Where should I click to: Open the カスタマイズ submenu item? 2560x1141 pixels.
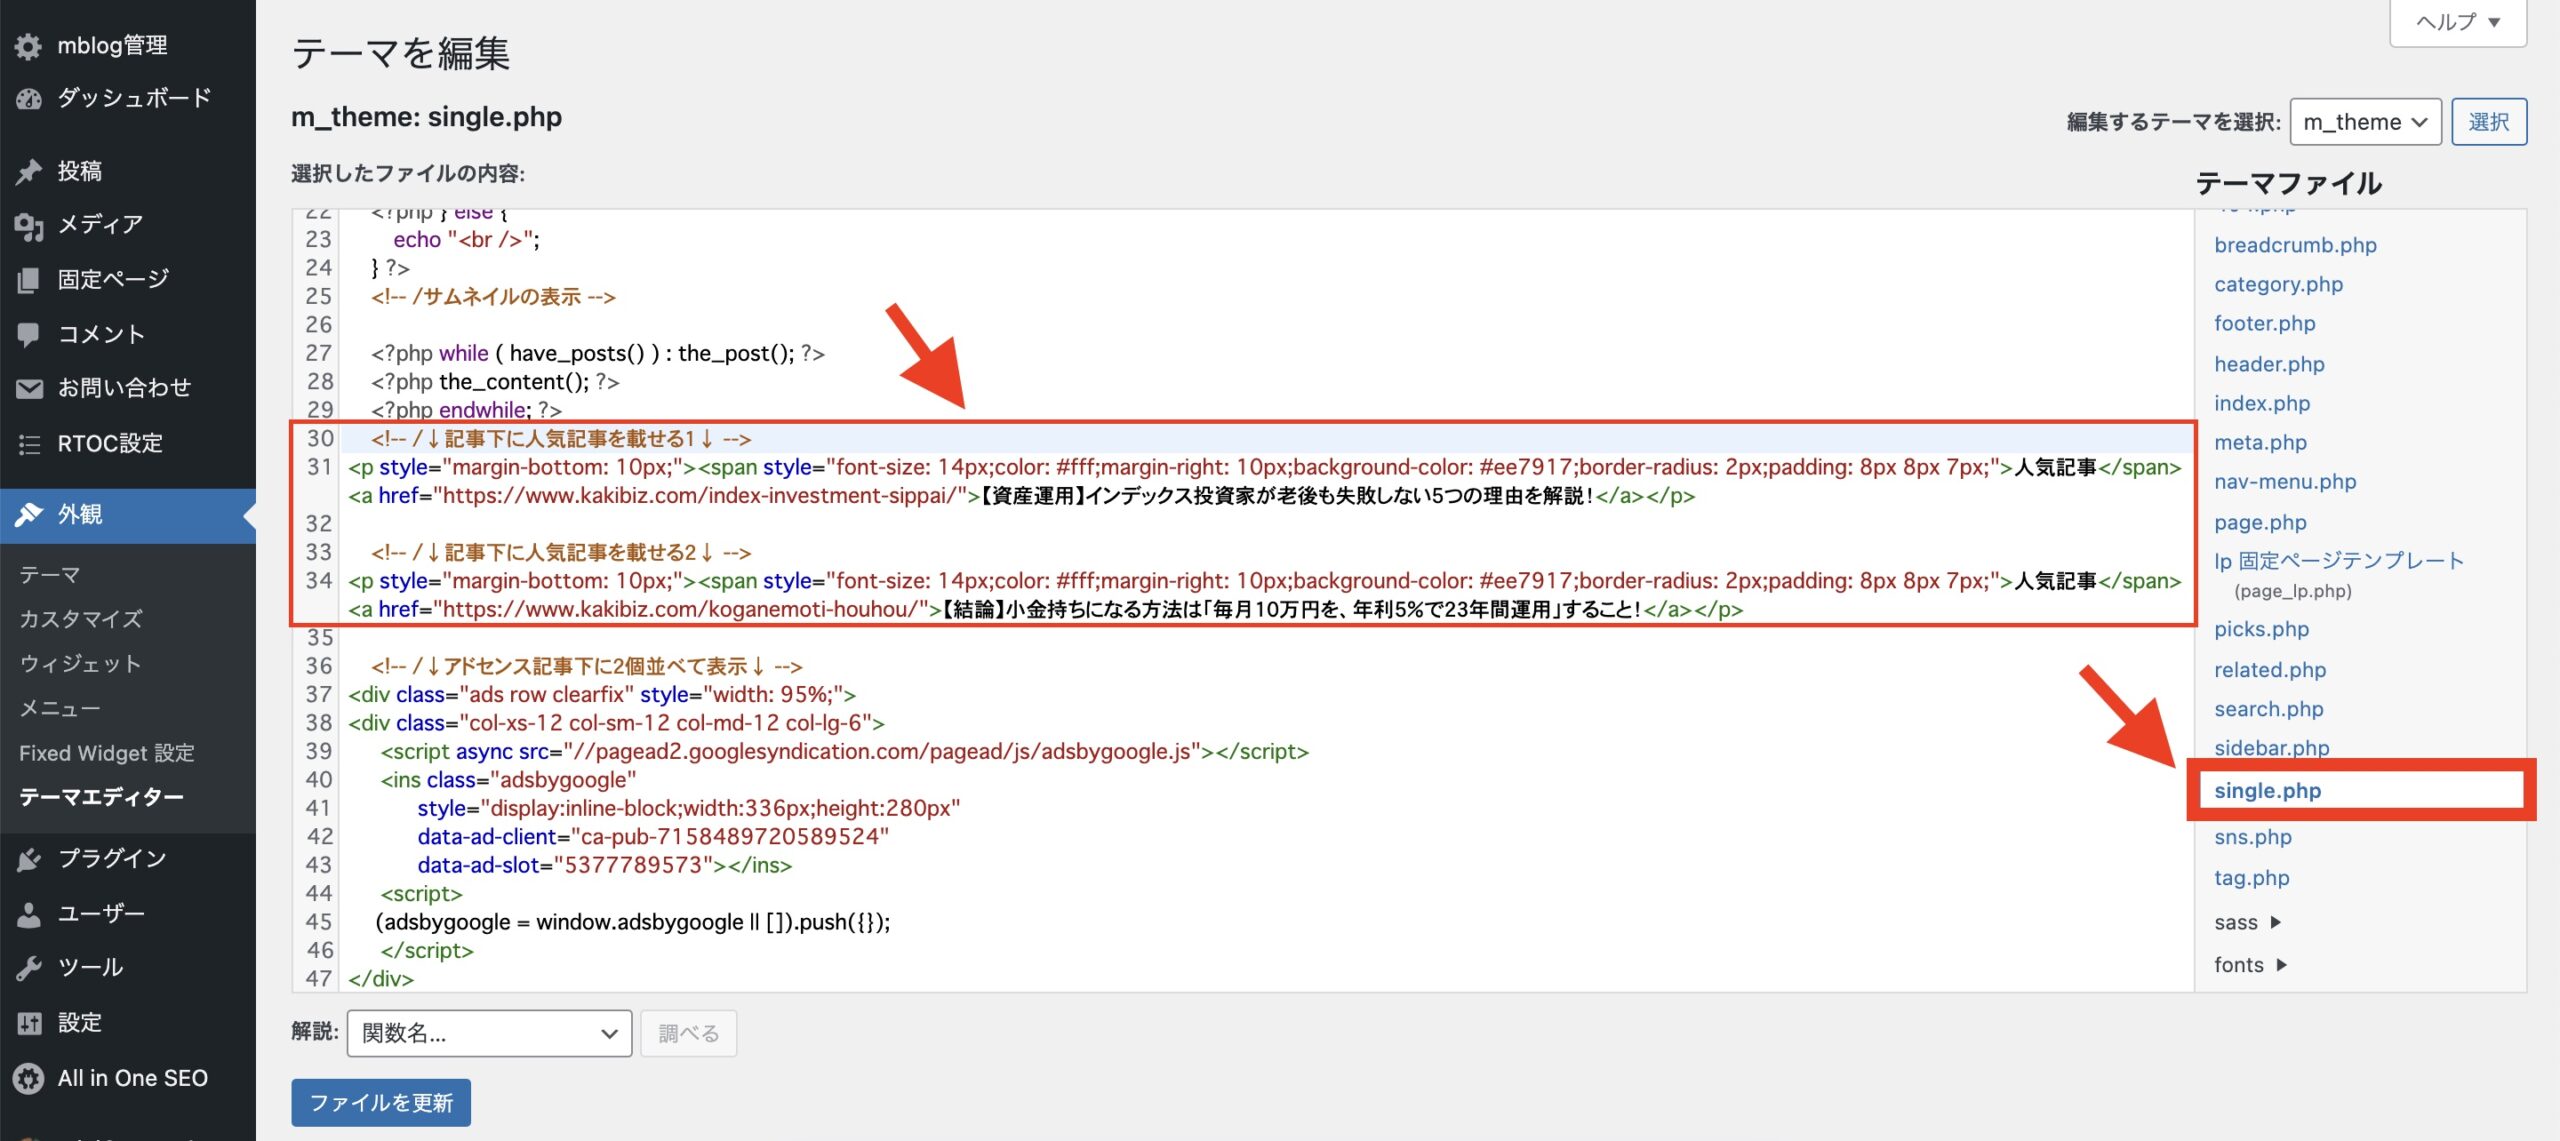click(80, 619)
